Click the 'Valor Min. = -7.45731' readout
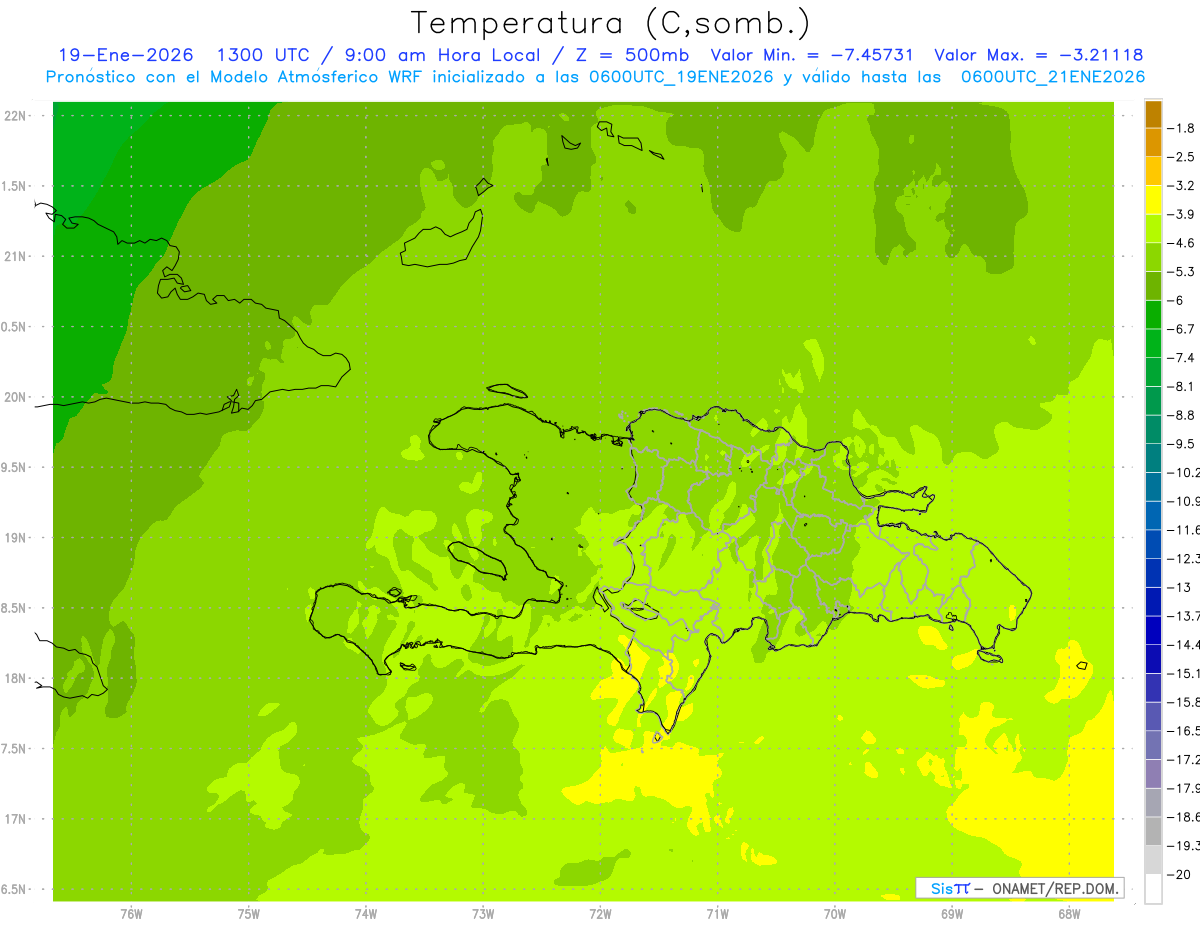1200x927 pixels. [x=811, y=55]
